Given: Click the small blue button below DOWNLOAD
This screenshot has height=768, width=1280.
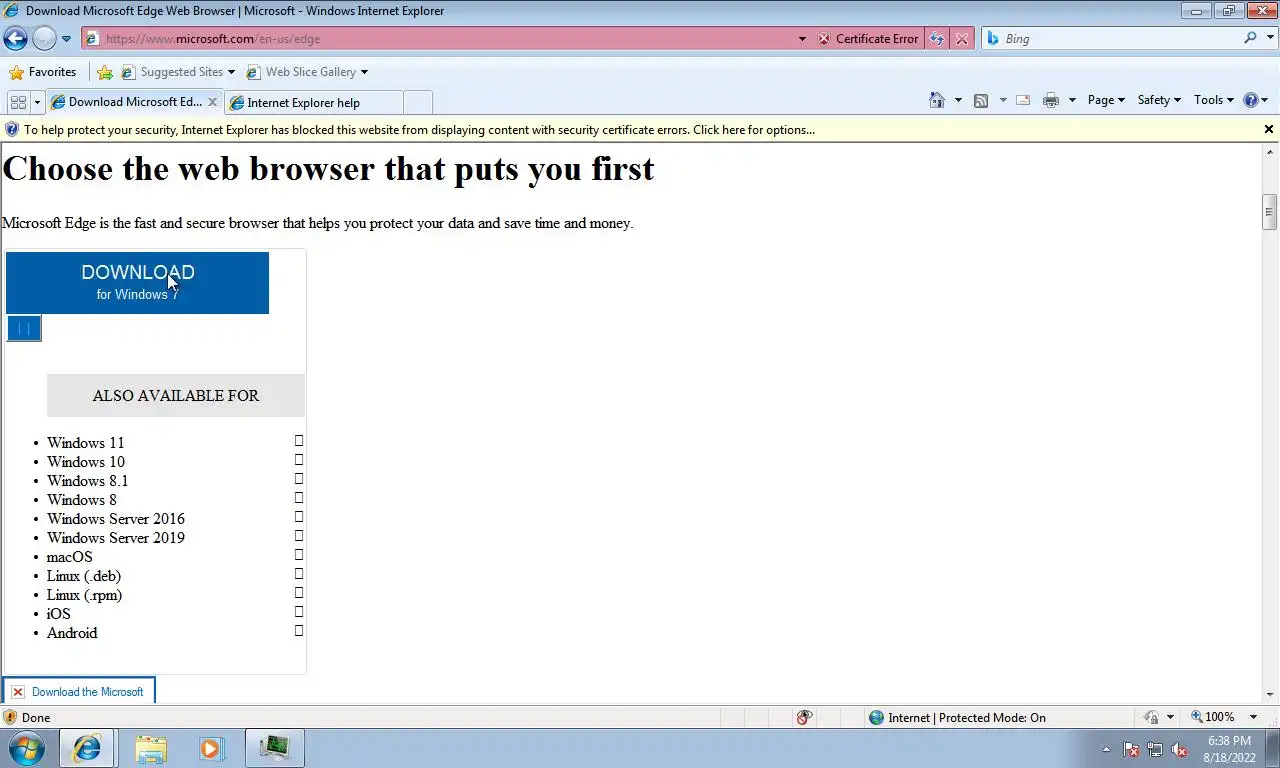Looking at the screenshot, I should (24, 328).
